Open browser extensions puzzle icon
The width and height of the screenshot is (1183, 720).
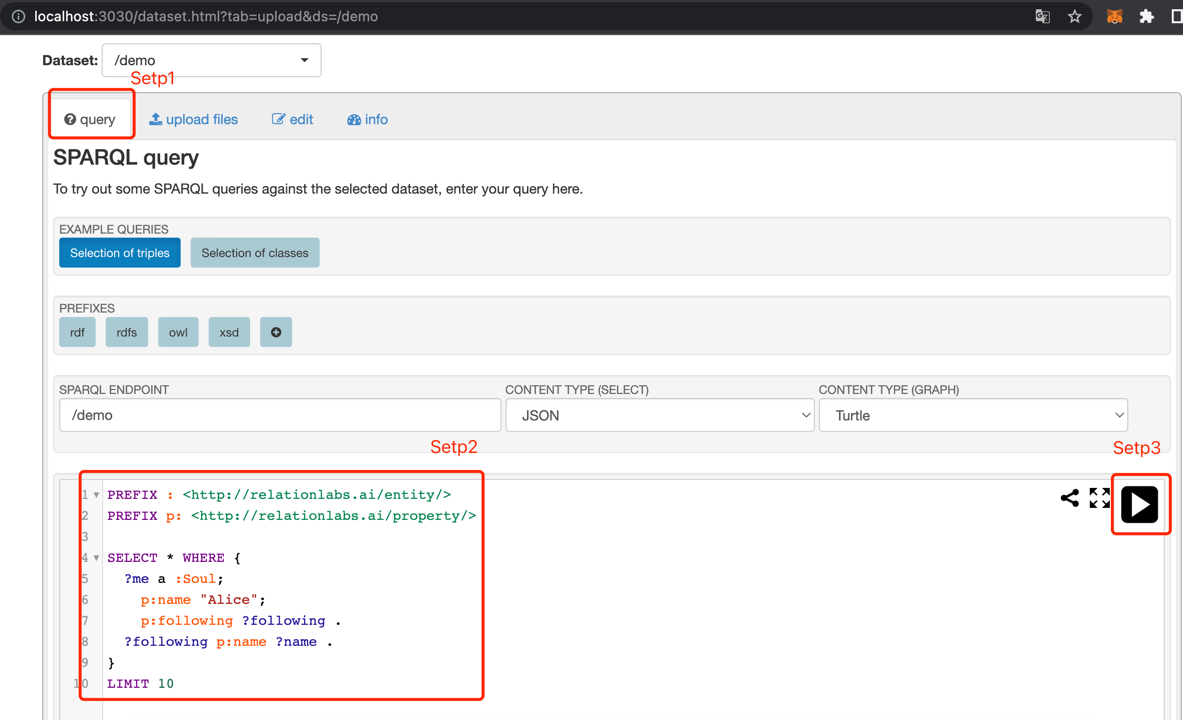click(1146, 17)
